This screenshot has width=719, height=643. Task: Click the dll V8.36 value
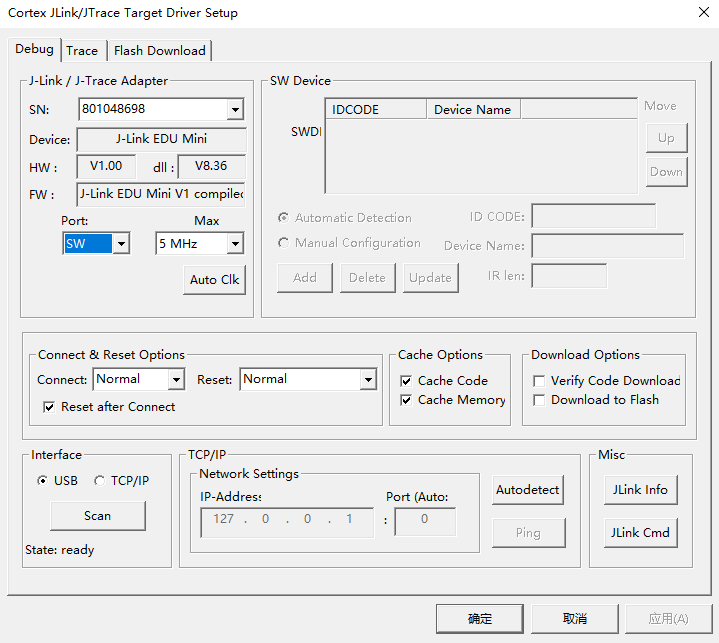pos(211,166)
